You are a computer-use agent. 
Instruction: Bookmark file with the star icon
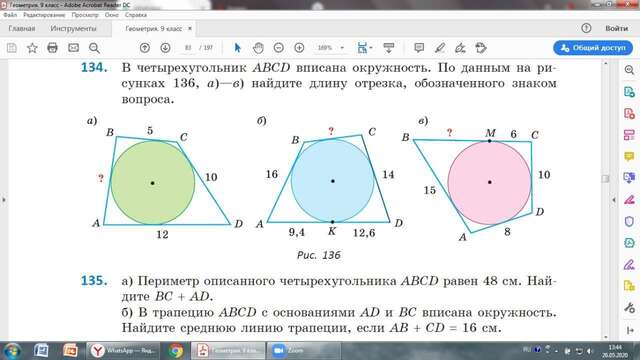(32, 48)
